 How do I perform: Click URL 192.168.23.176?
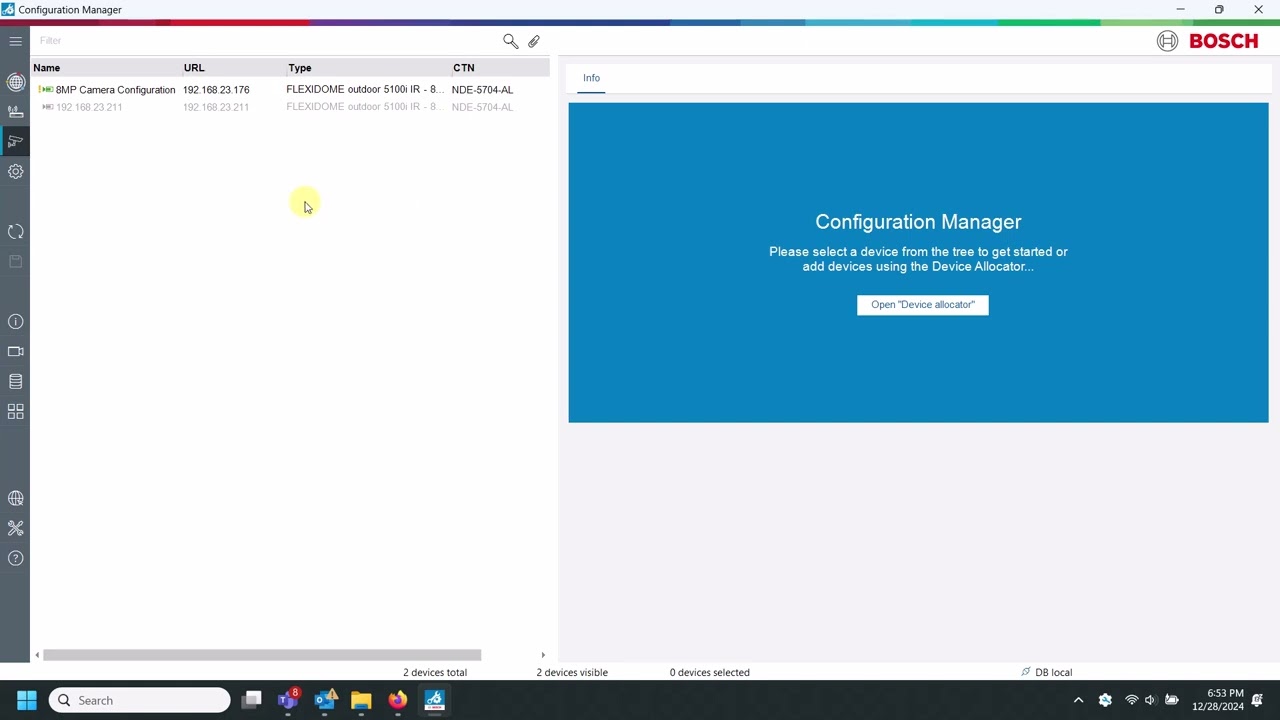pos(216,90)
